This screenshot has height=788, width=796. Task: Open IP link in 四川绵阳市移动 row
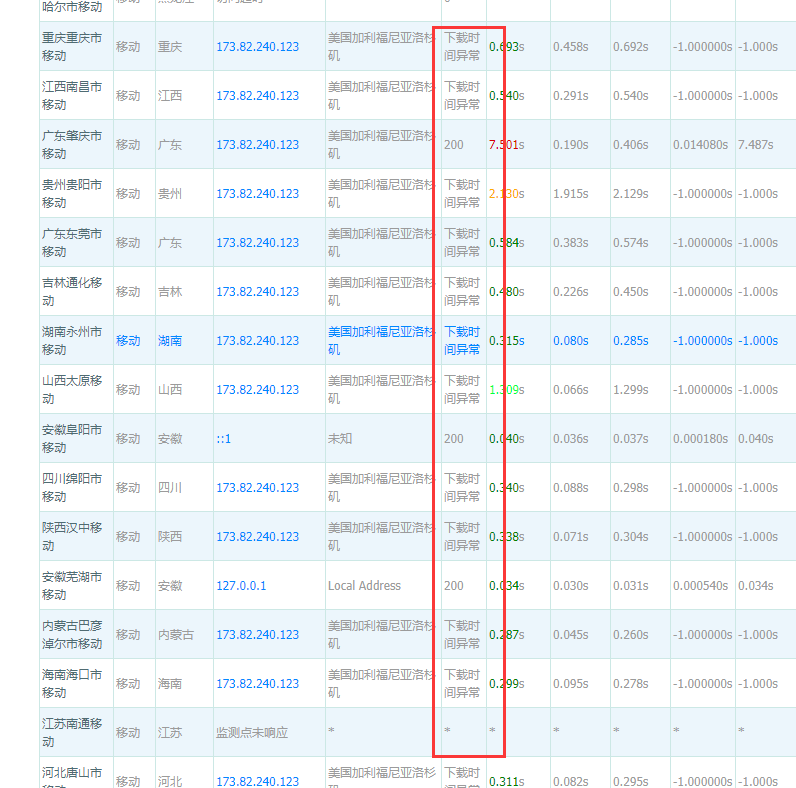(257, 488)
